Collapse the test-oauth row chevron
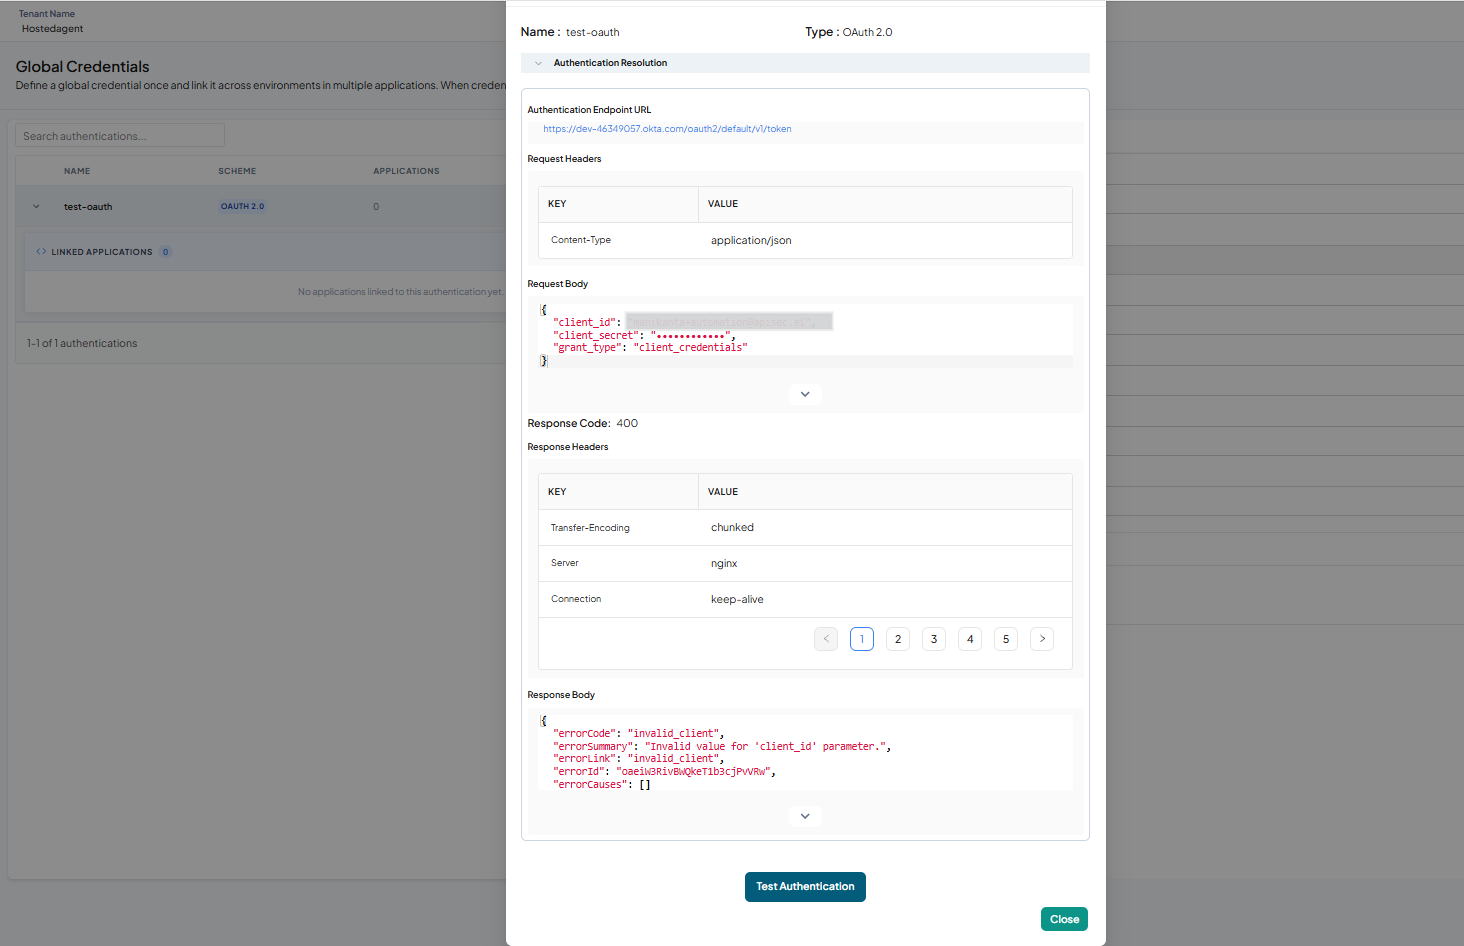The width and height of the screenshot is (1464, 946). tap(36, 207)
